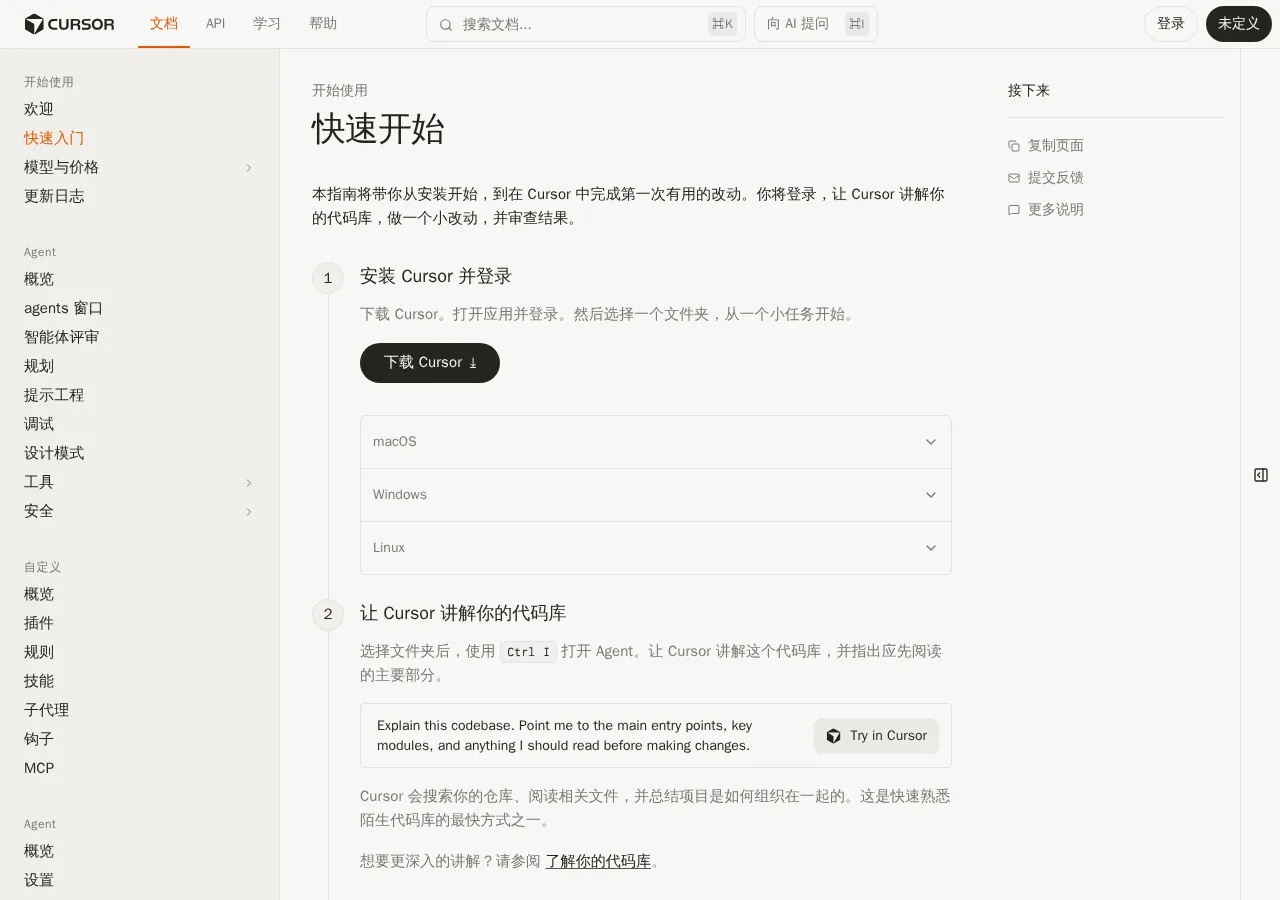Image resolution: width=1280 pixels, height=900 pixels.
Task: Expand the 工具 sidebar section
Action: pyautogui.click(x=249, y=483)
